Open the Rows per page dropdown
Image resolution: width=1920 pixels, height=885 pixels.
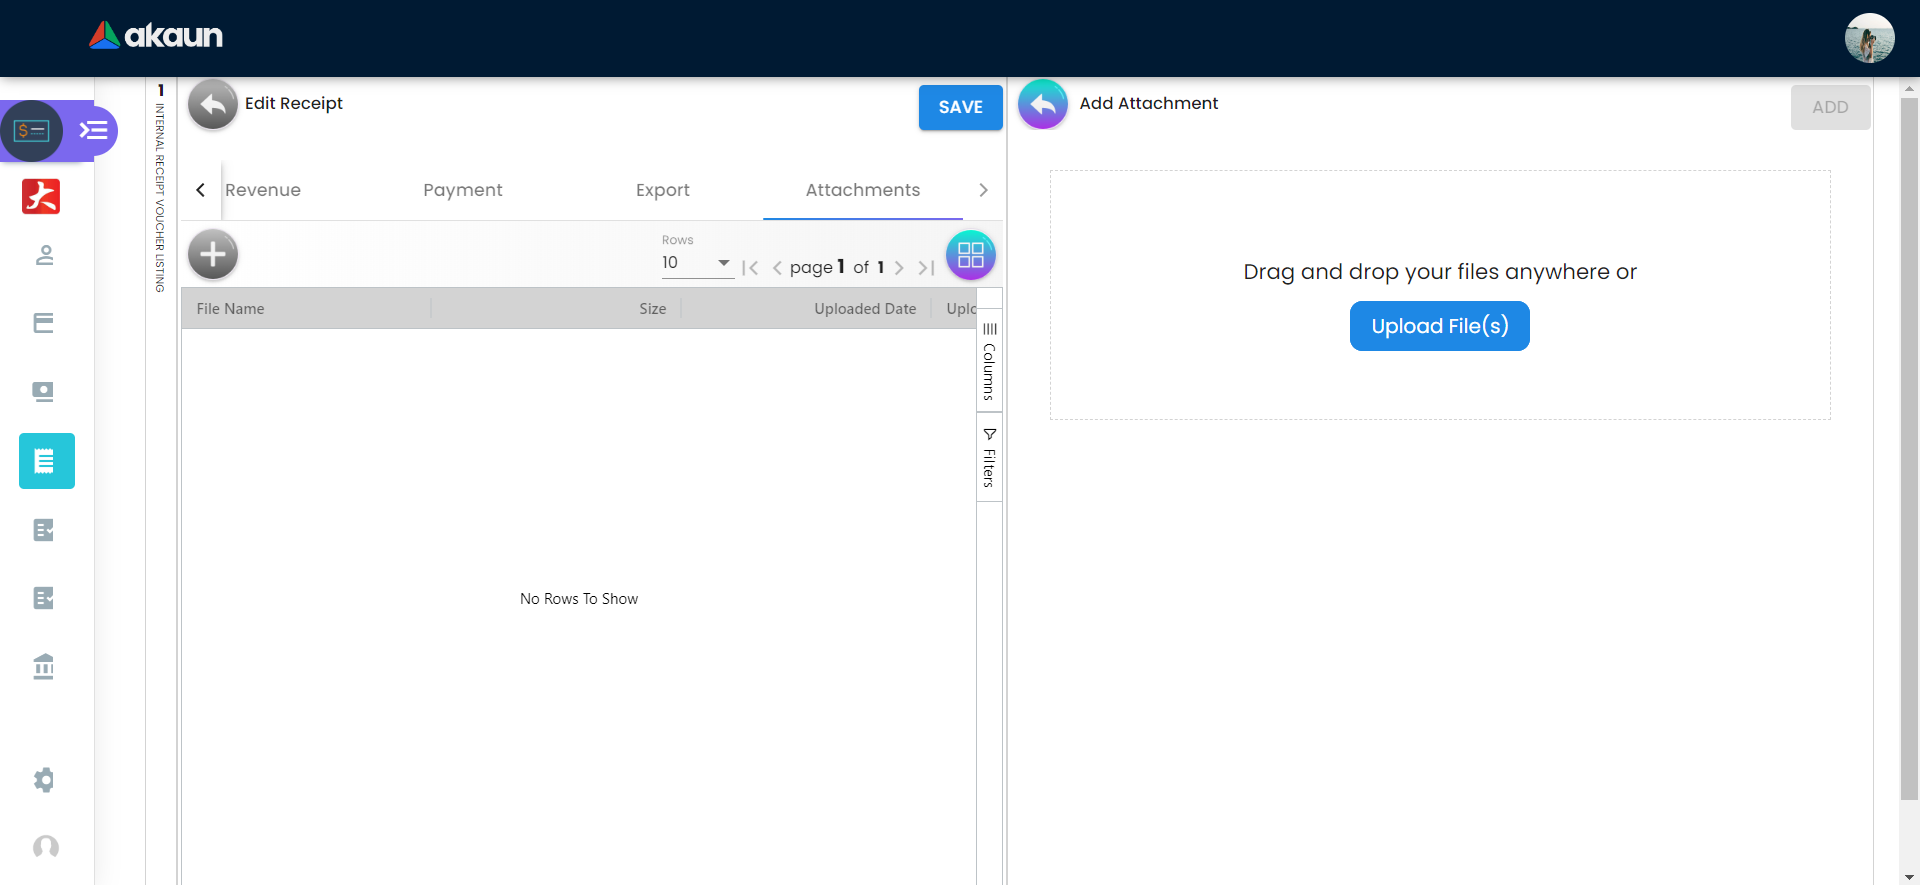click(697, 263)
